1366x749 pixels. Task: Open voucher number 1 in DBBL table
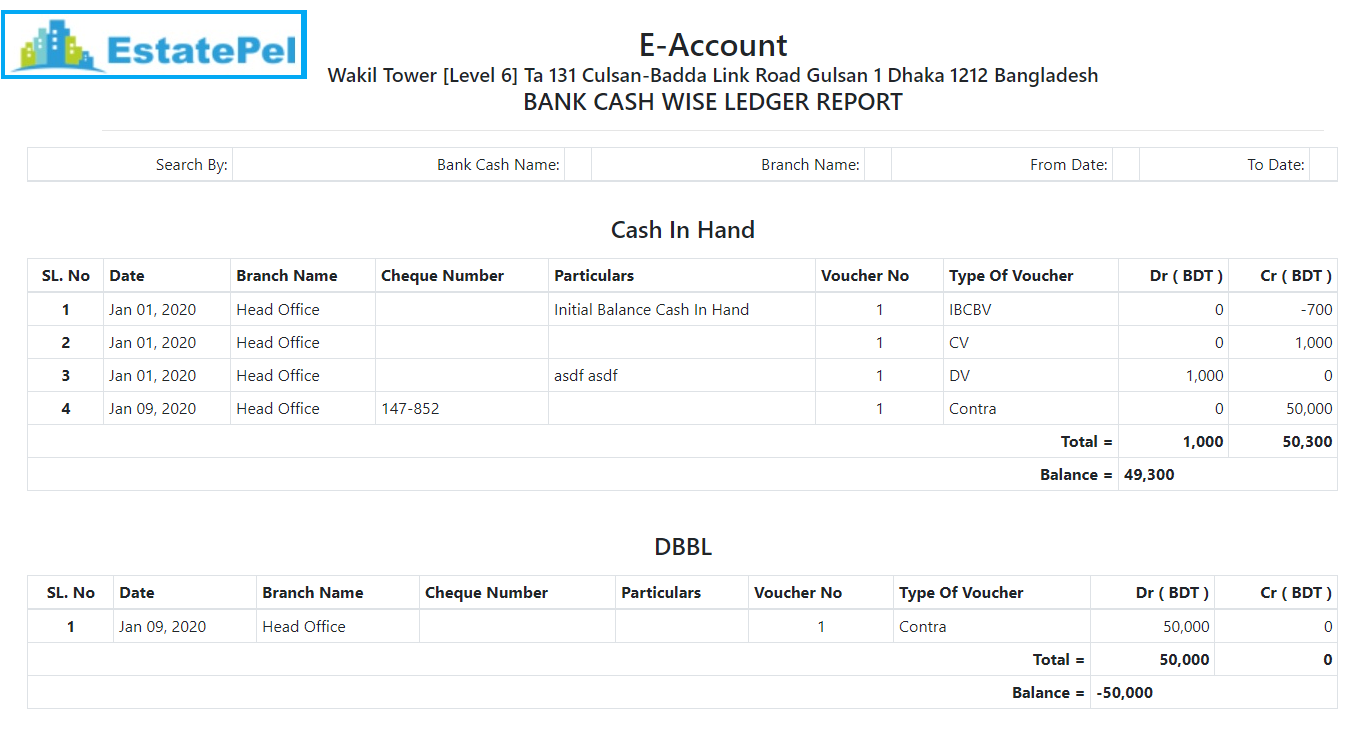(x=821, y=627)
